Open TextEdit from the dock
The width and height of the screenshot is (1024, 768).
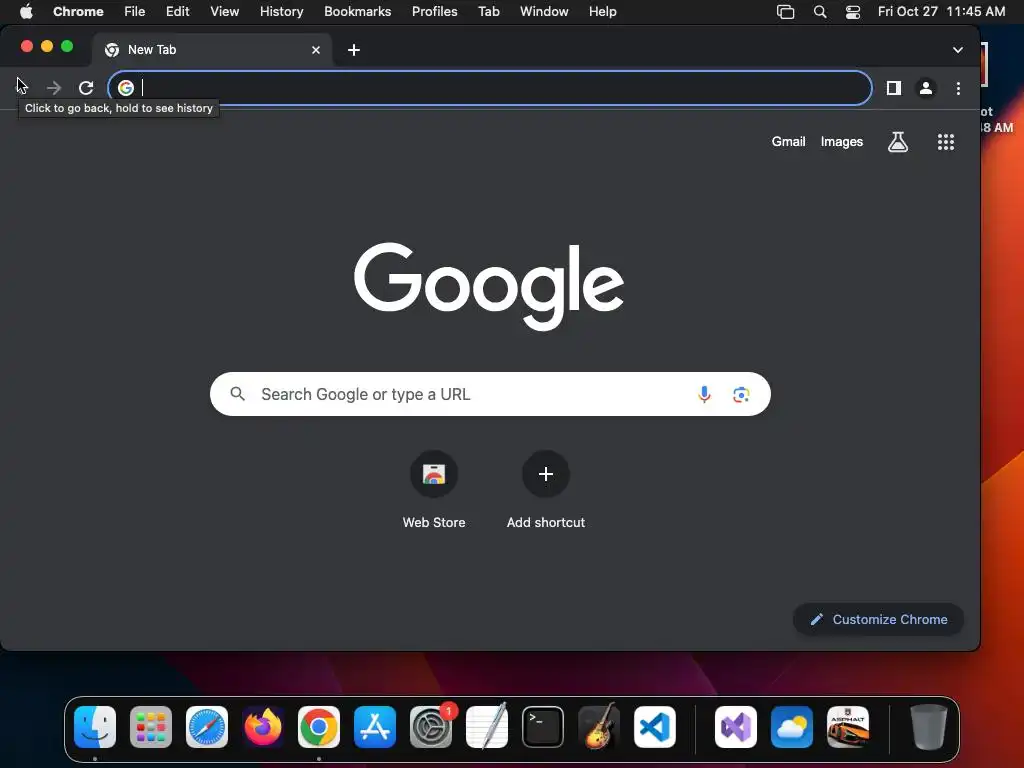coord(487,727)
